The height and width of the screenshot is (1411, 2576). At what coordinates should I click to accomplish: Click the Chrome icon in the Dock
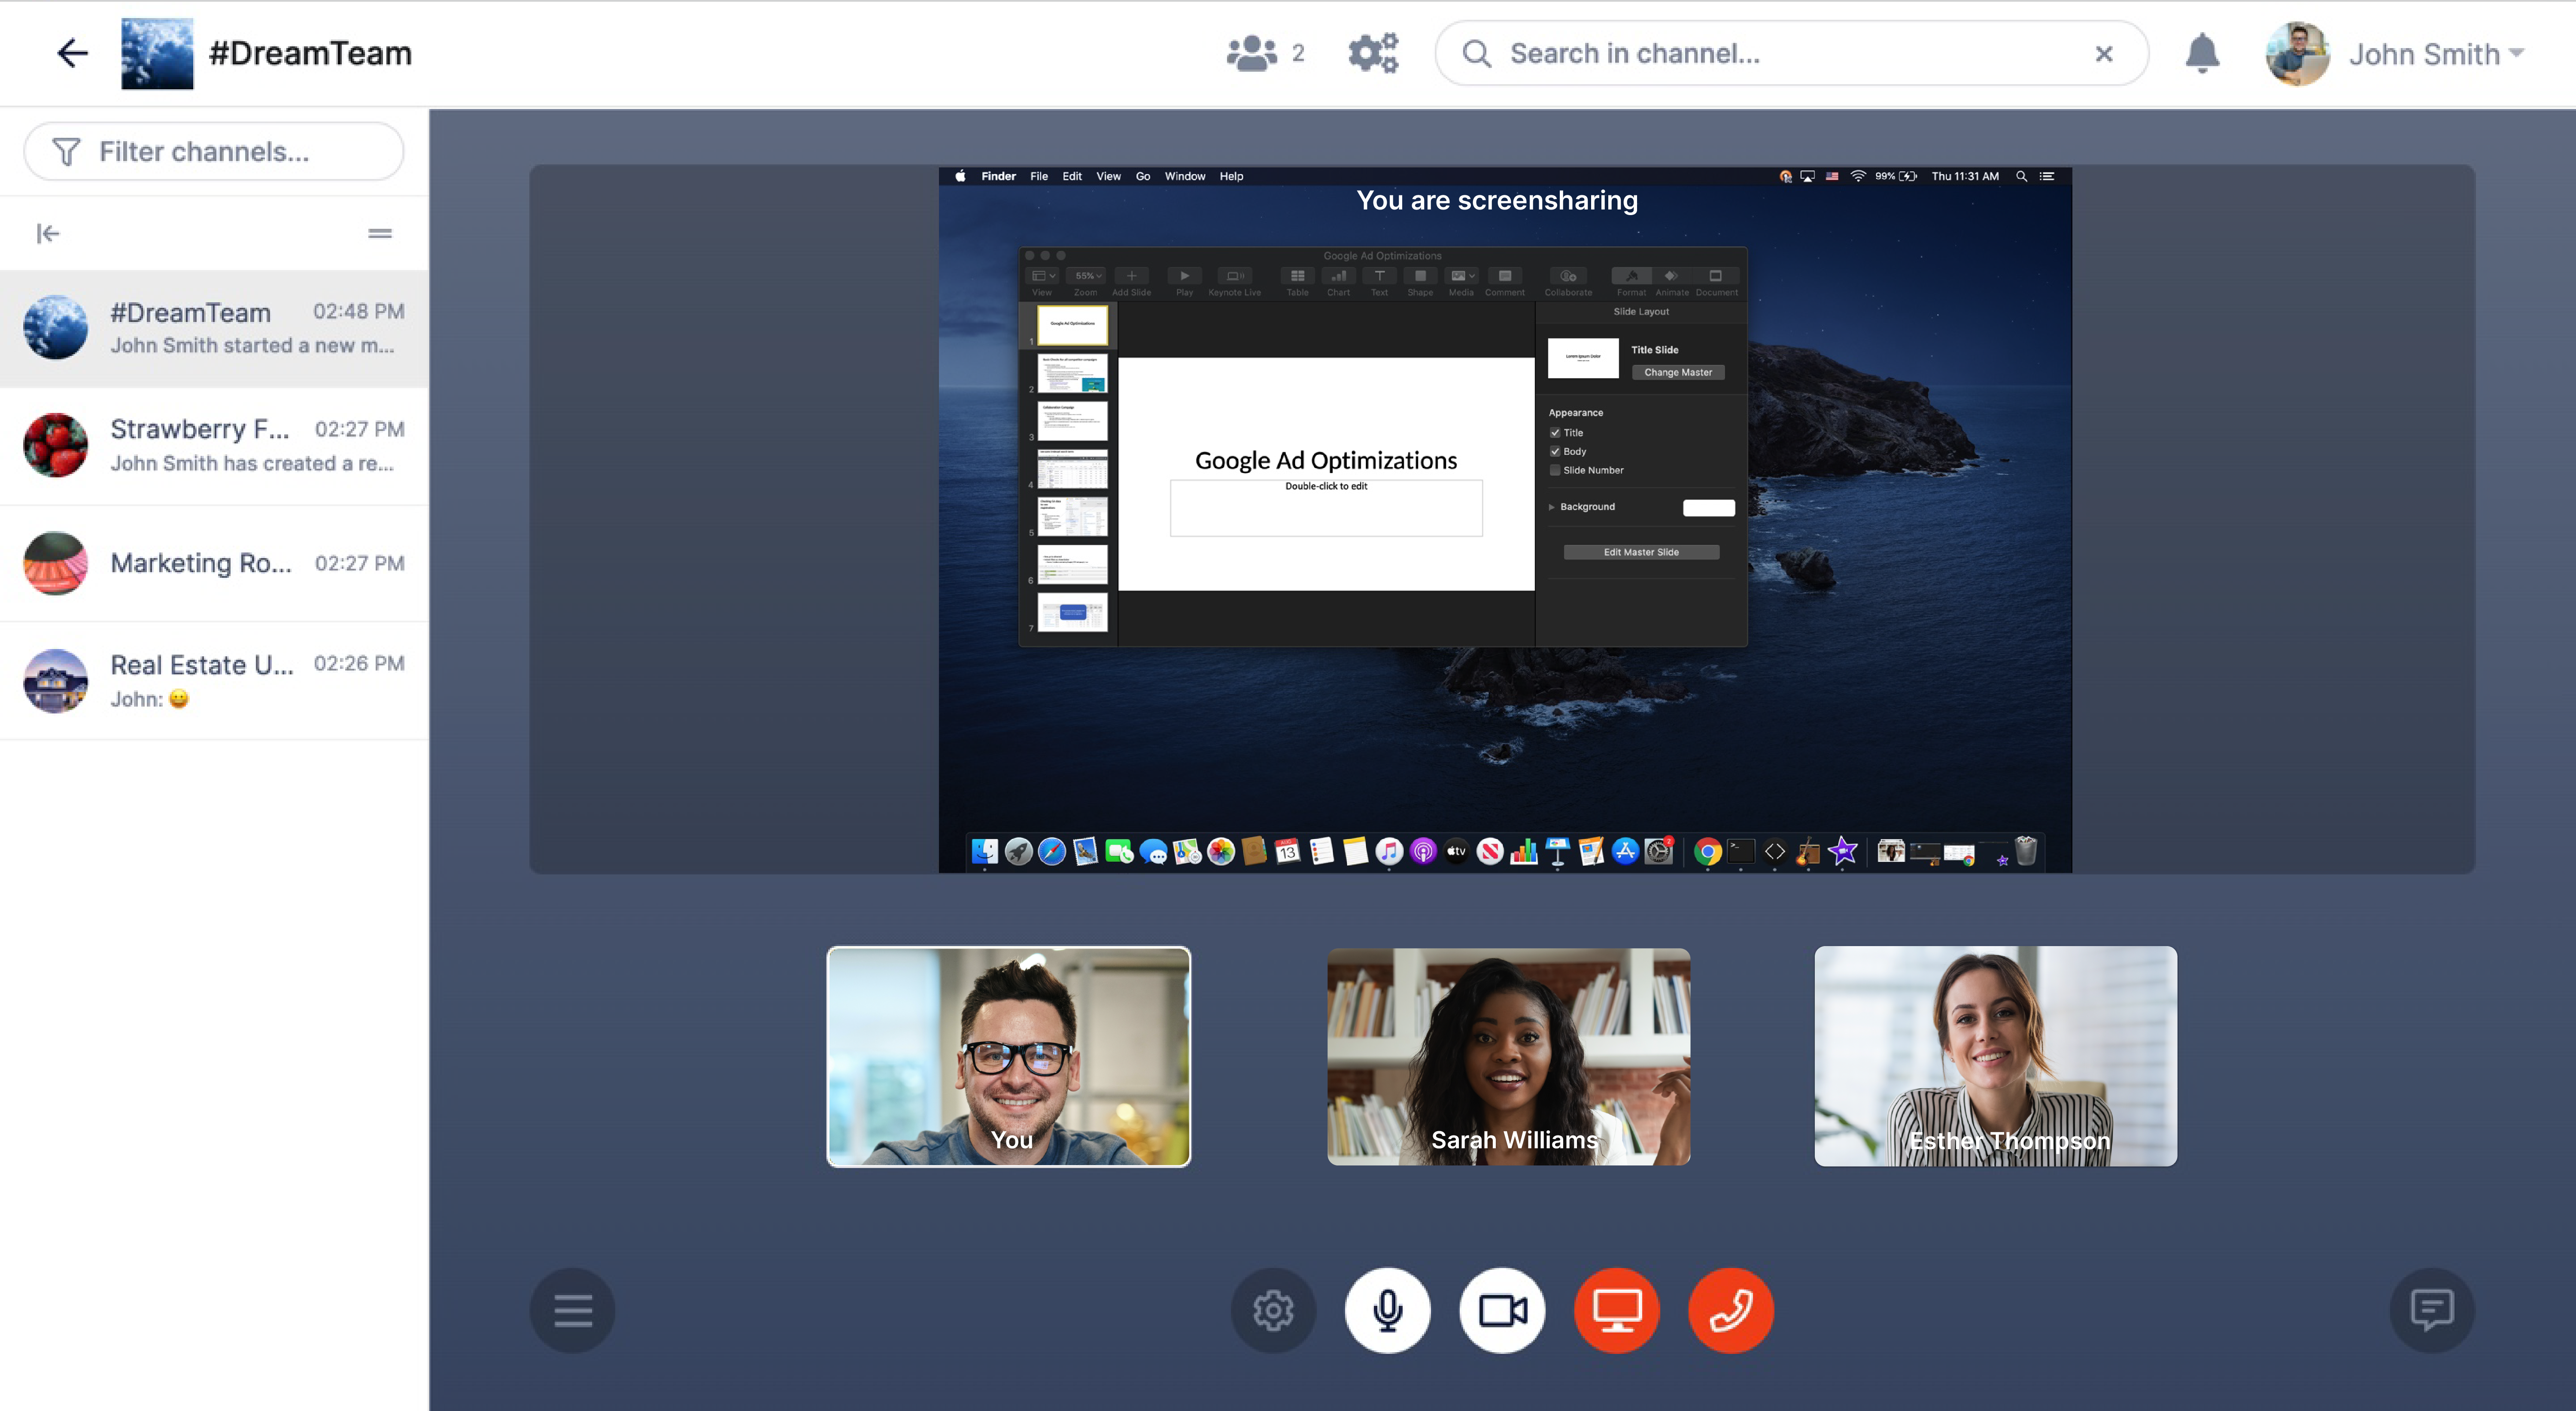pyautogui.click(x=1708, y=852)
